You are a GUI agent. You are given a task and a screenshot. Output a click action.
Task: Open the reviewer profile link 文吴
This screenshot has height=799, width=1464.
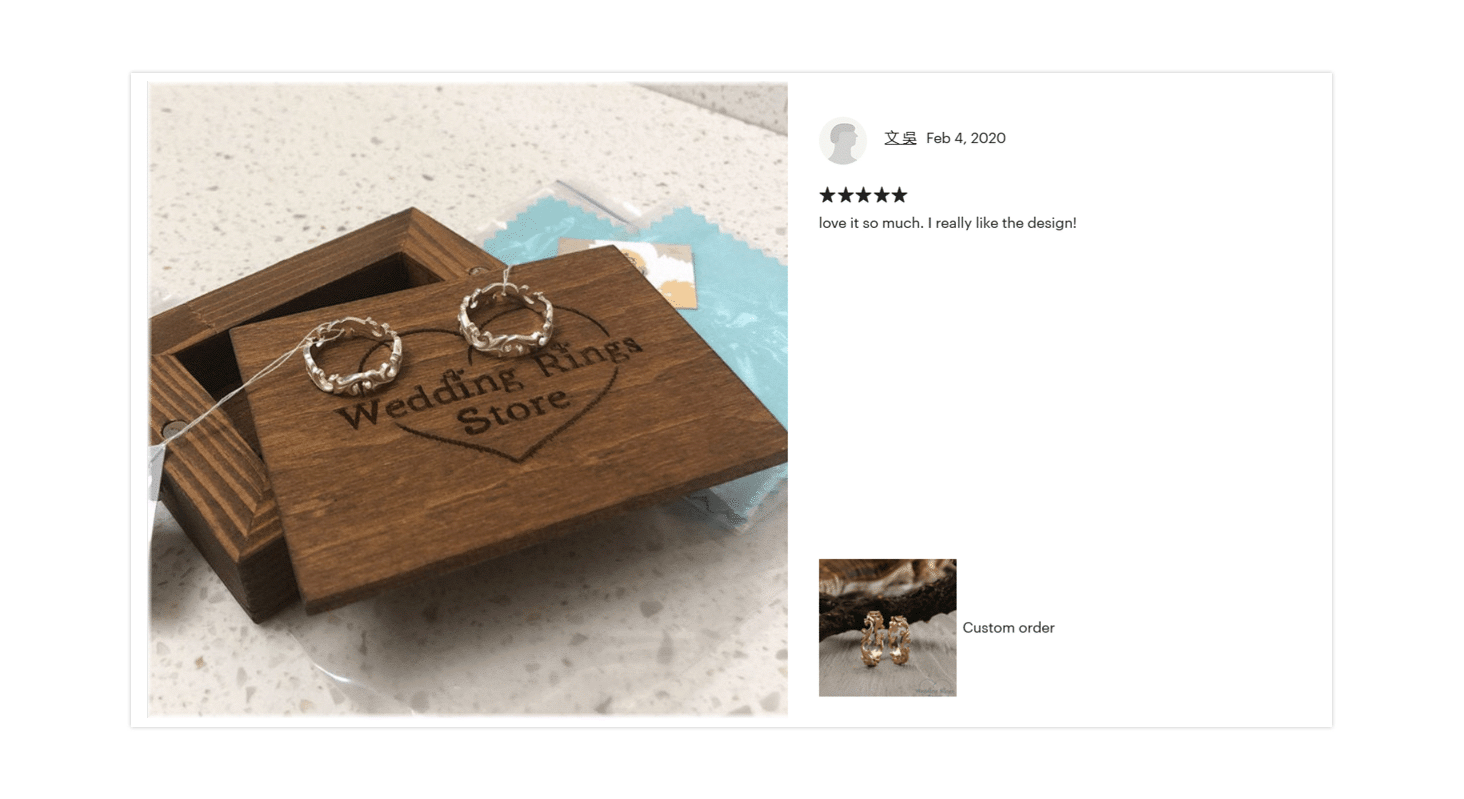tap(900, 138)
